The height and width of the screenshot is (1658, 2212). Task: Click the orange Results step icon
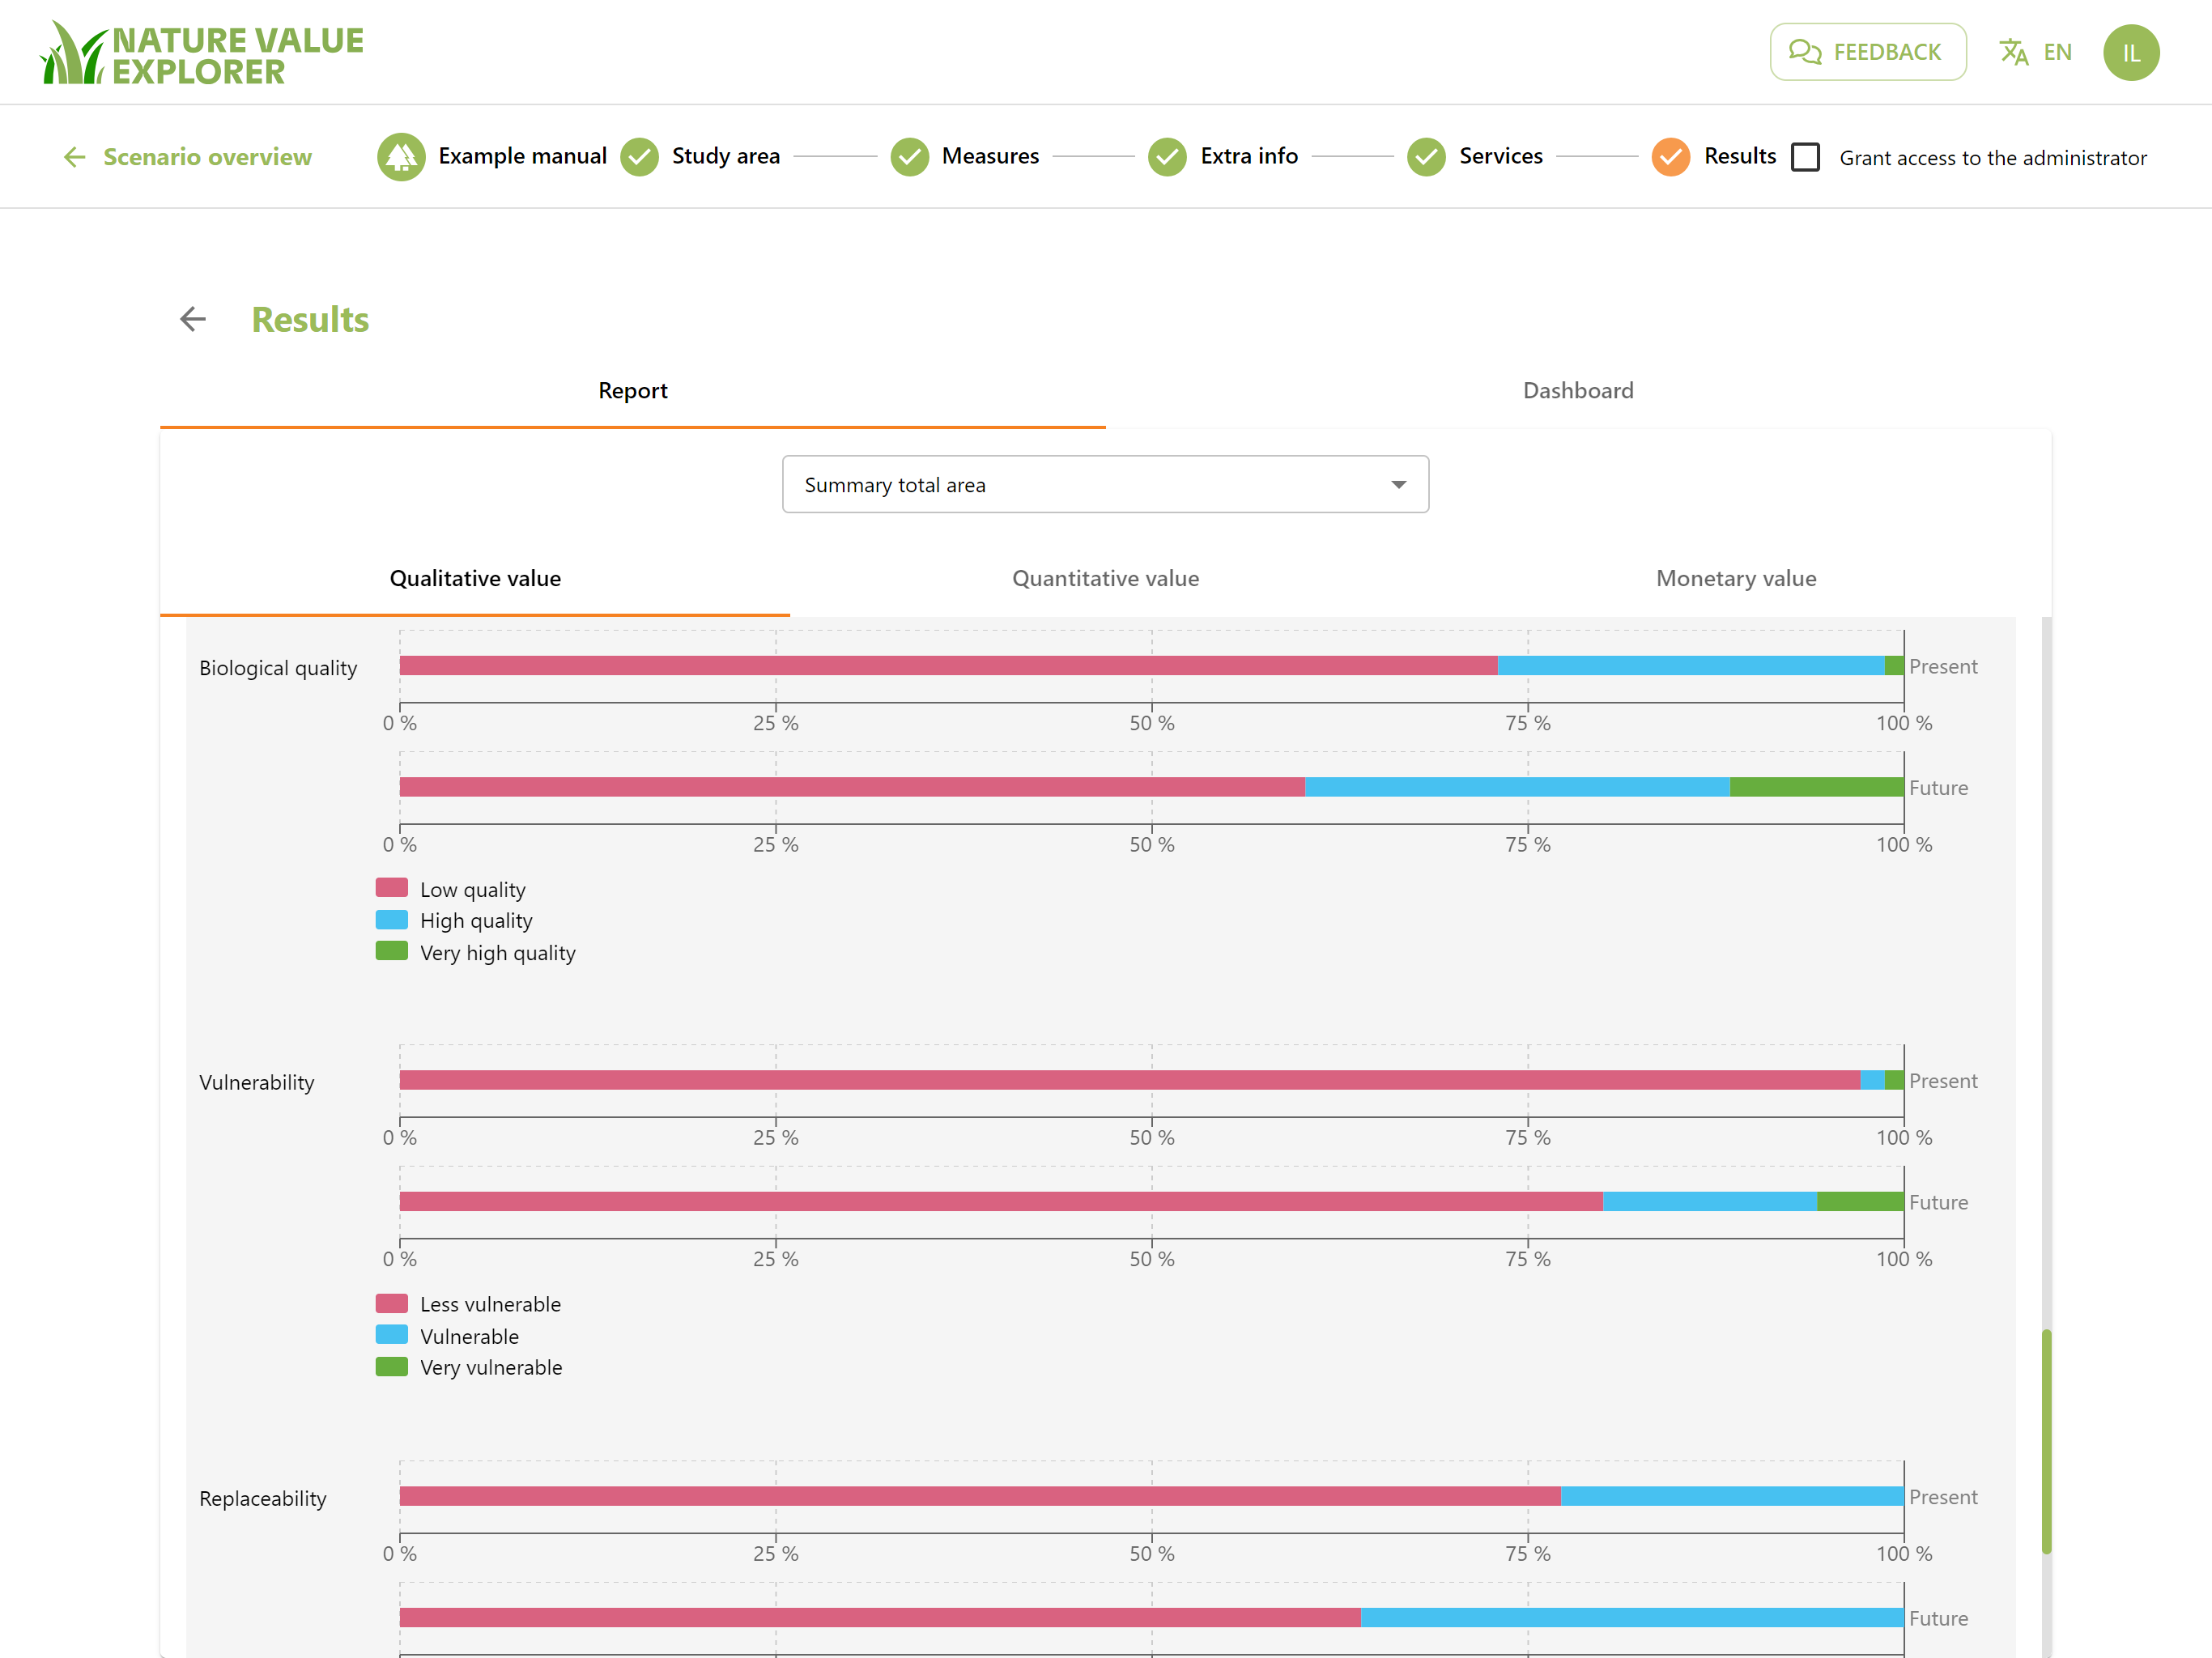tap(1670, 156)
